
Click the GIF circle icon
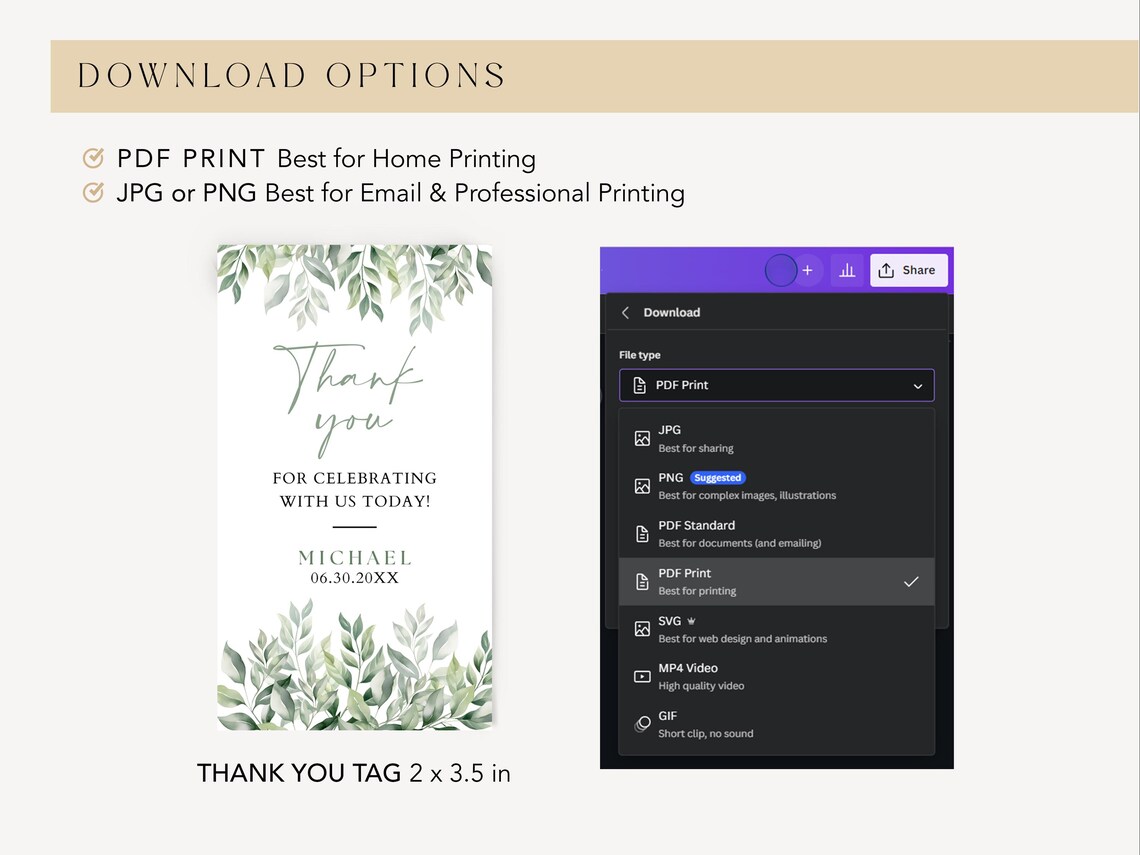point(642,724)
